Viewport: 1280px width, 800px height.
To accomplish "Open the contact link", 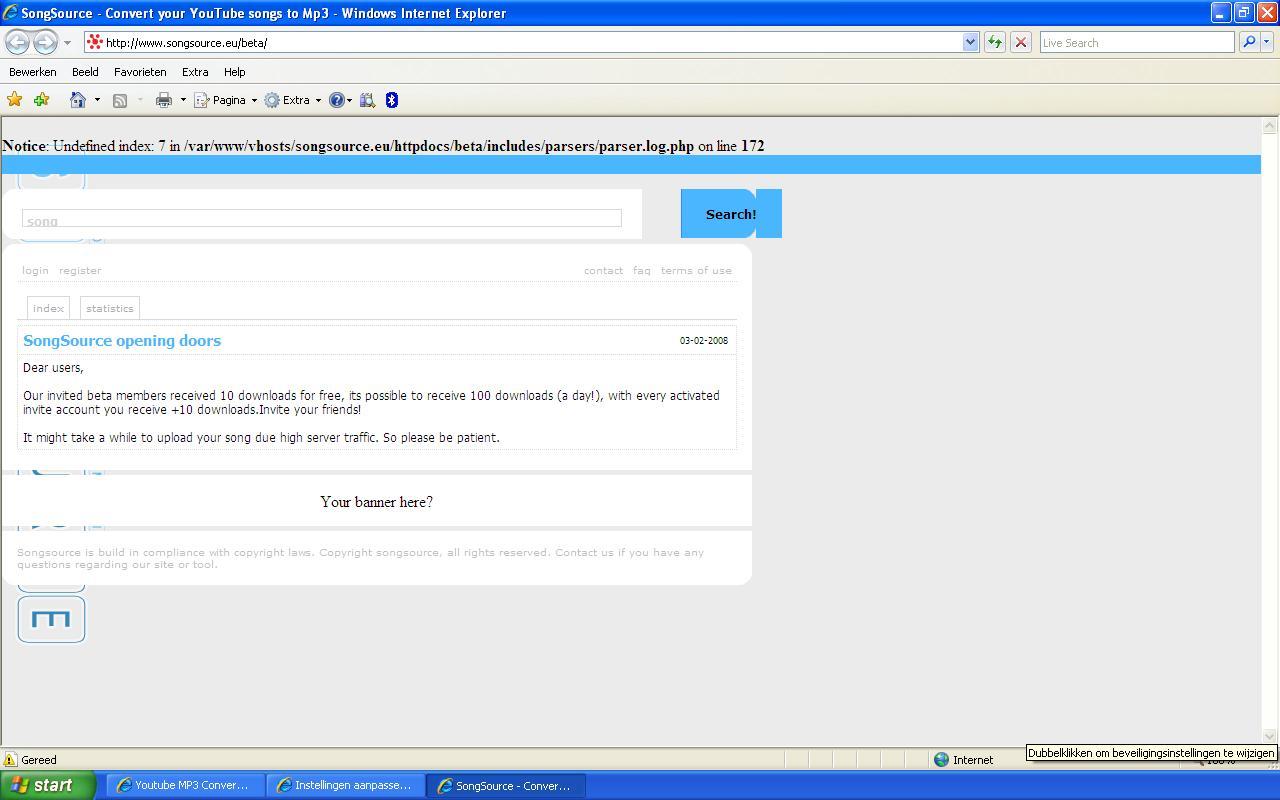I will pos(603,270).
